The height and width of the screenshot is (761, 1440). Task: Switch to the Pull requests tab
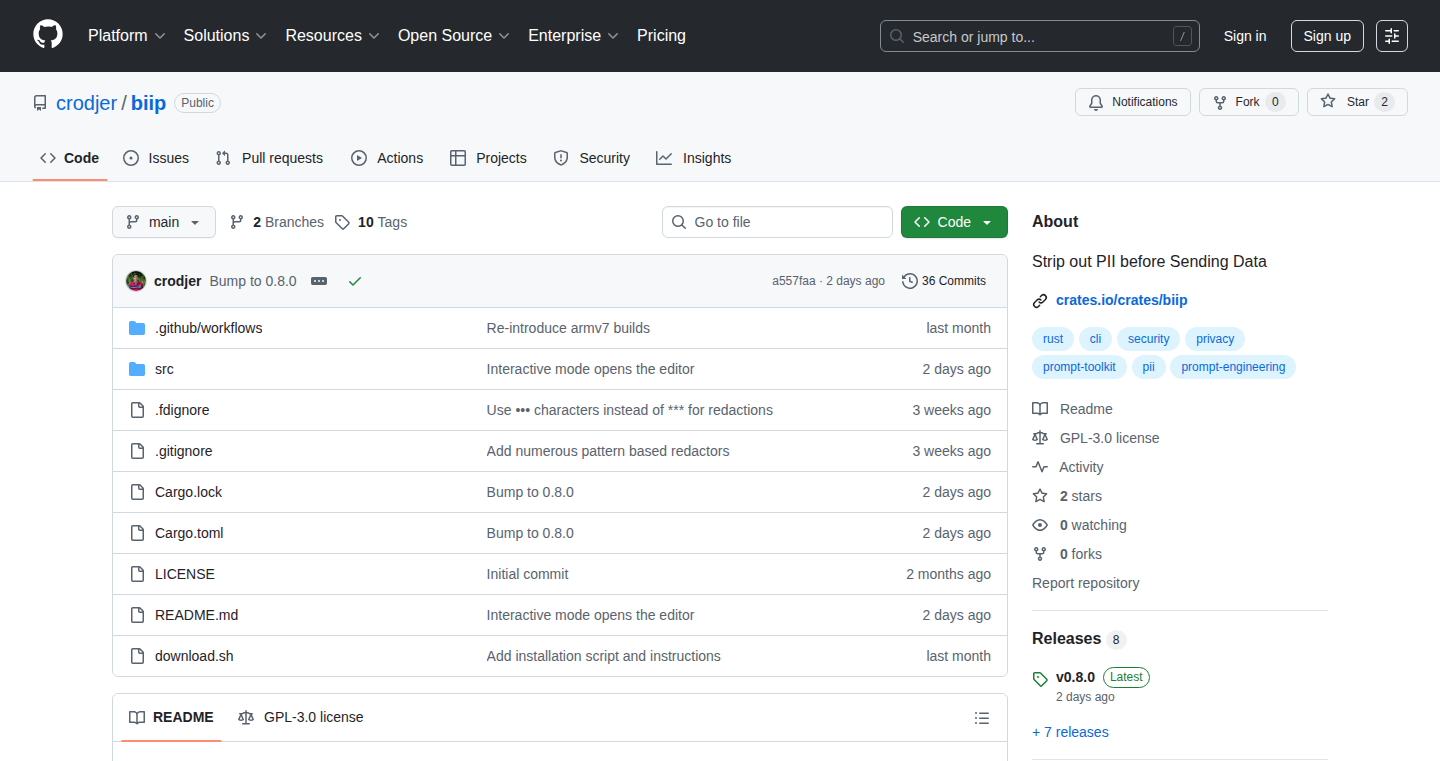pyautogui.click(x=270, y=158)
